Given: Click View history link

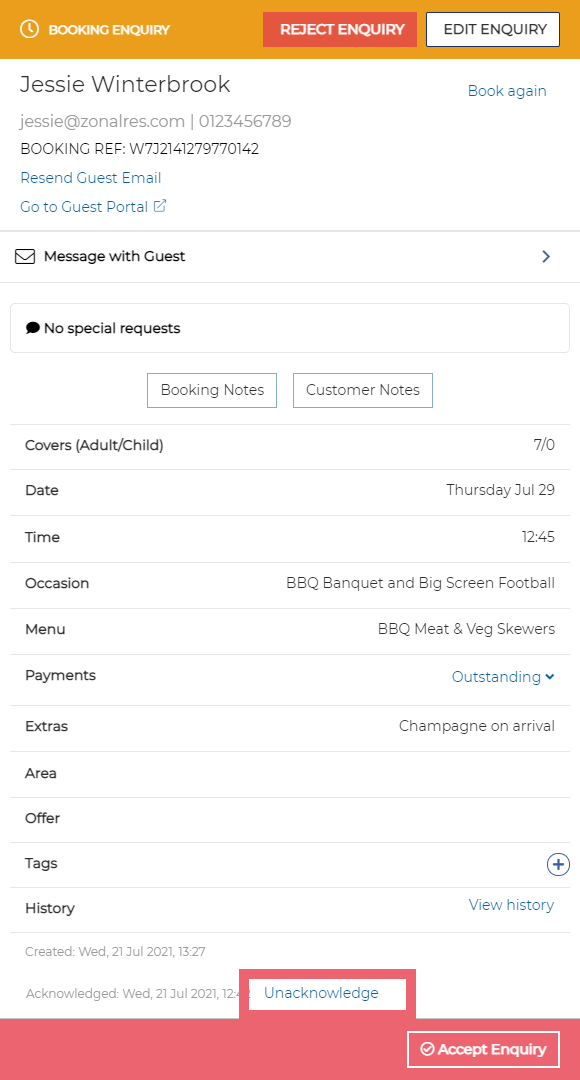Looking at the screenshot, I should point(511,905).
